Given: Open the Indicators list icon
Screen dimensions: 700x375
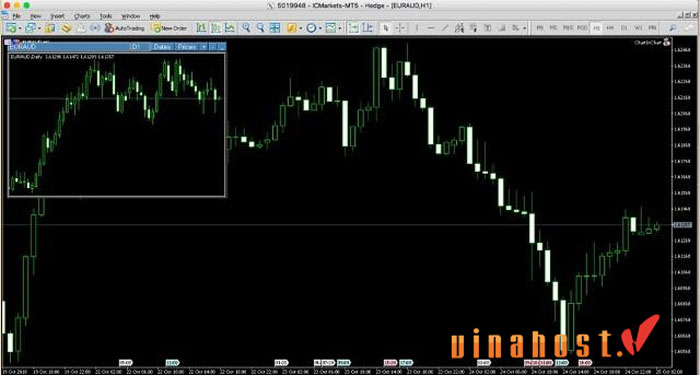Looking at the screenshot, I should (x=292, y=28).
